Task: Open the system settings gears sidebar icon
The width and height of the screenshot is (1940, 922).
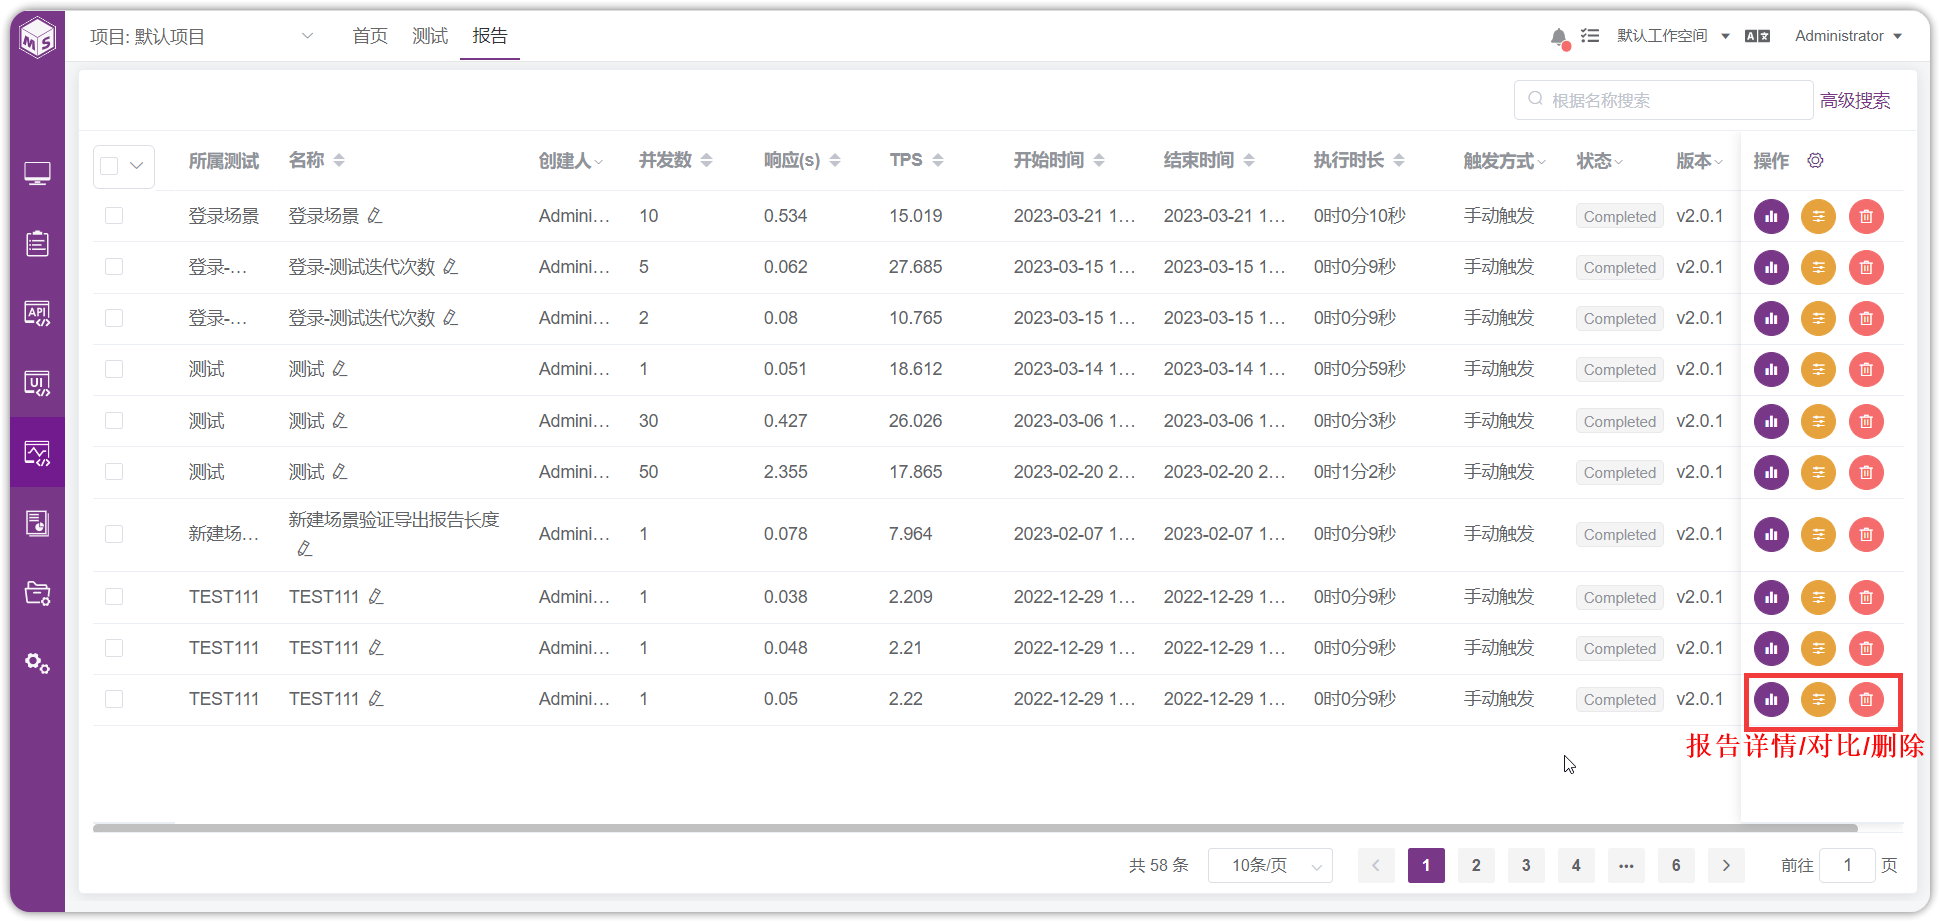Action: pos(37,663)
